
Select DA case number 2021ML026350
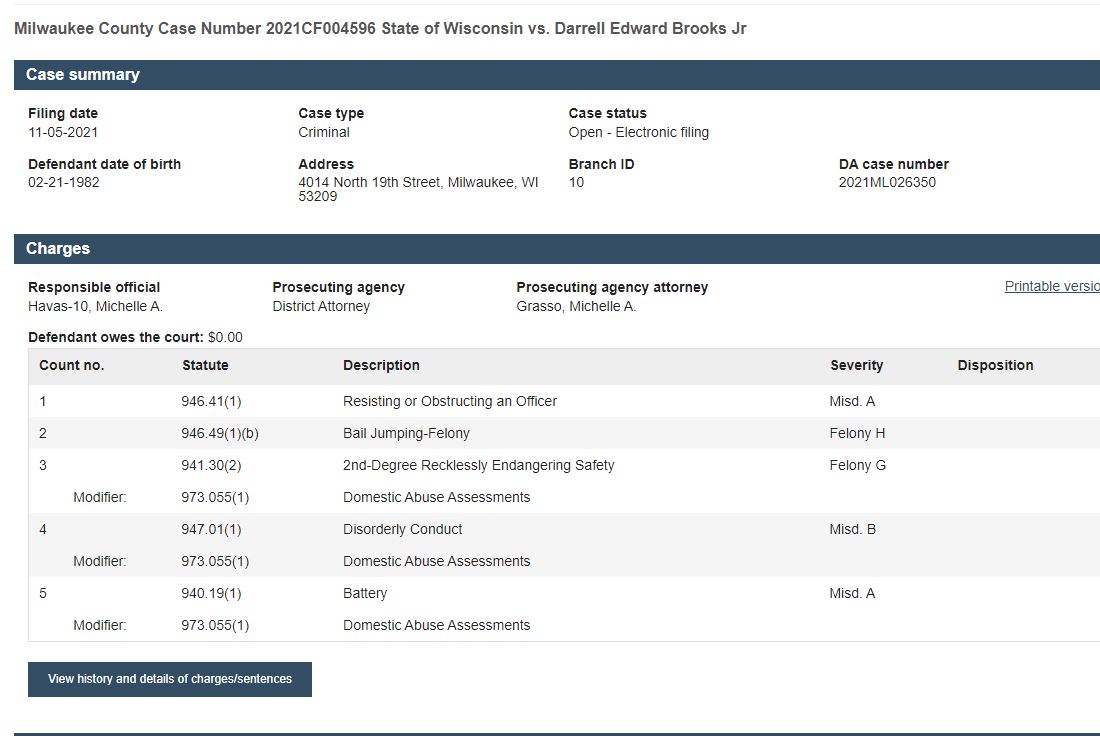(887, 182)
